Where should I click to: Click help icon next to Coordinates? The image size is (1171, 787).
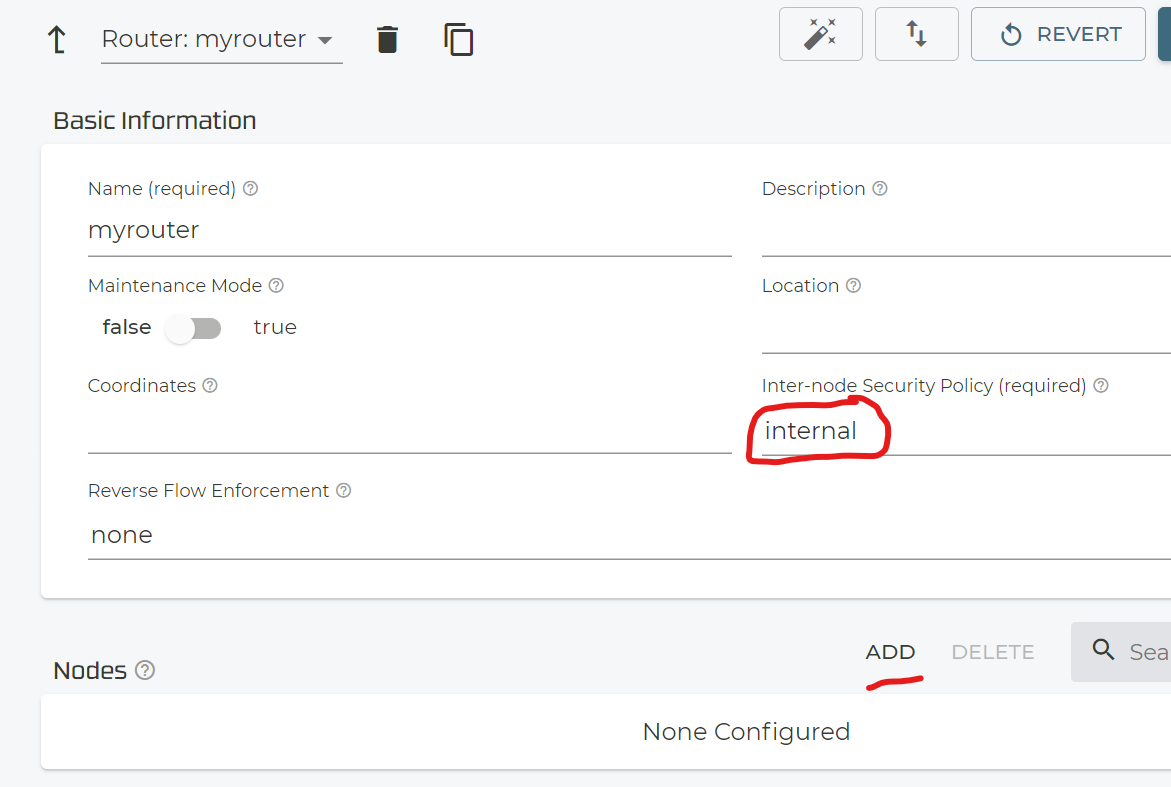(x=210, y=386)
